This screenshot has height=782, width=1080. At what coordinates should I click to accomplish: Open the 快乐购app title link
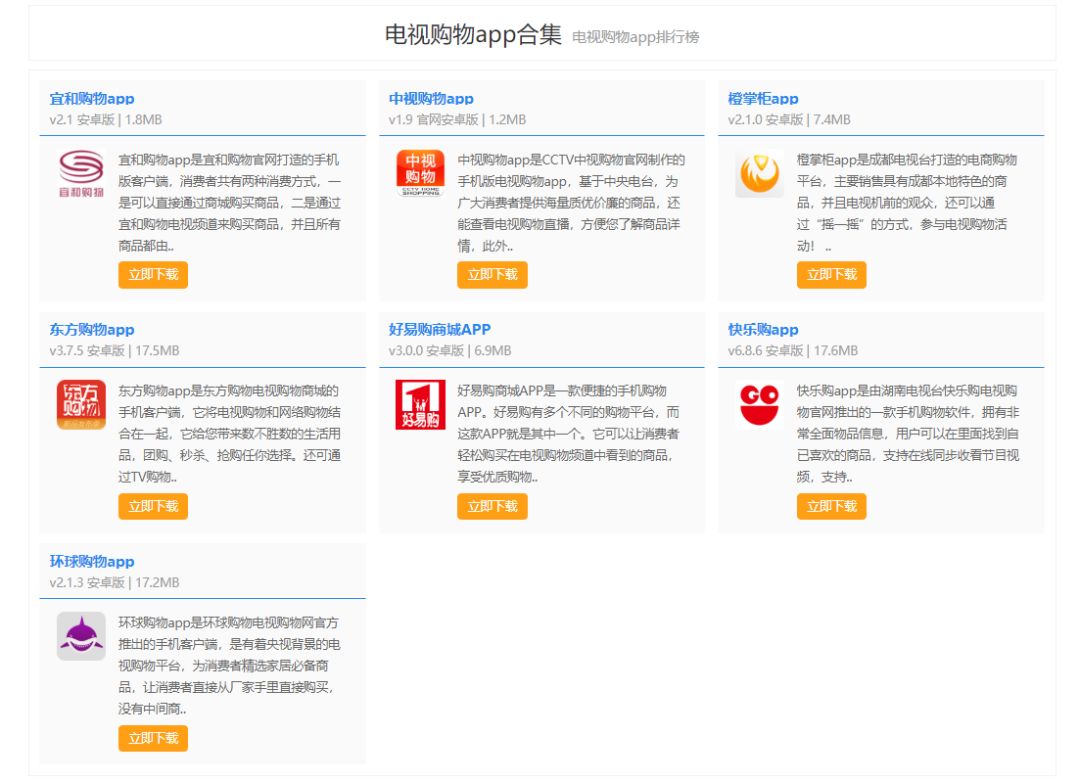click(x=763, y=329)
